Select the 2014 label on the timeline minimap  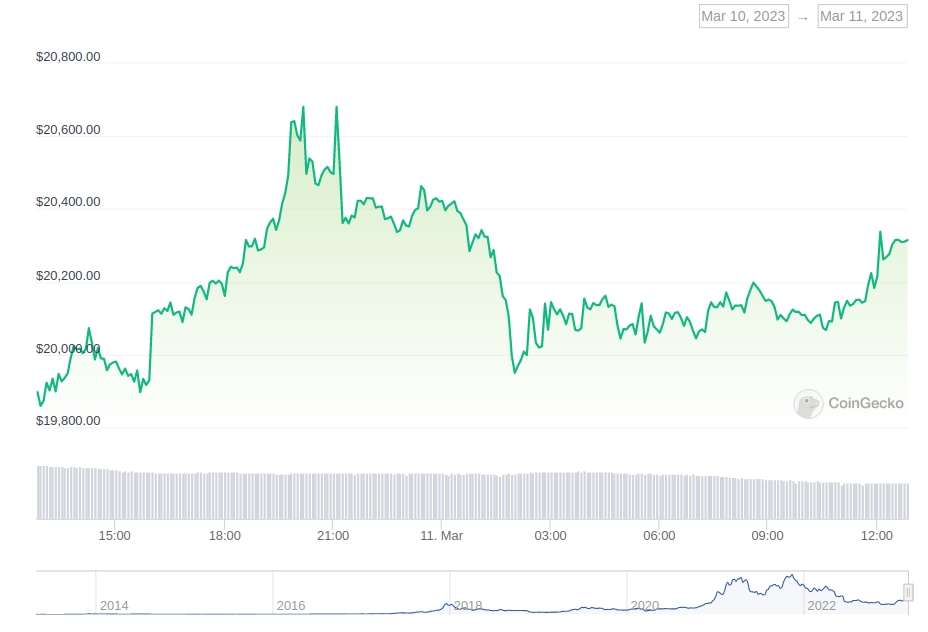(x=113, y=606)
